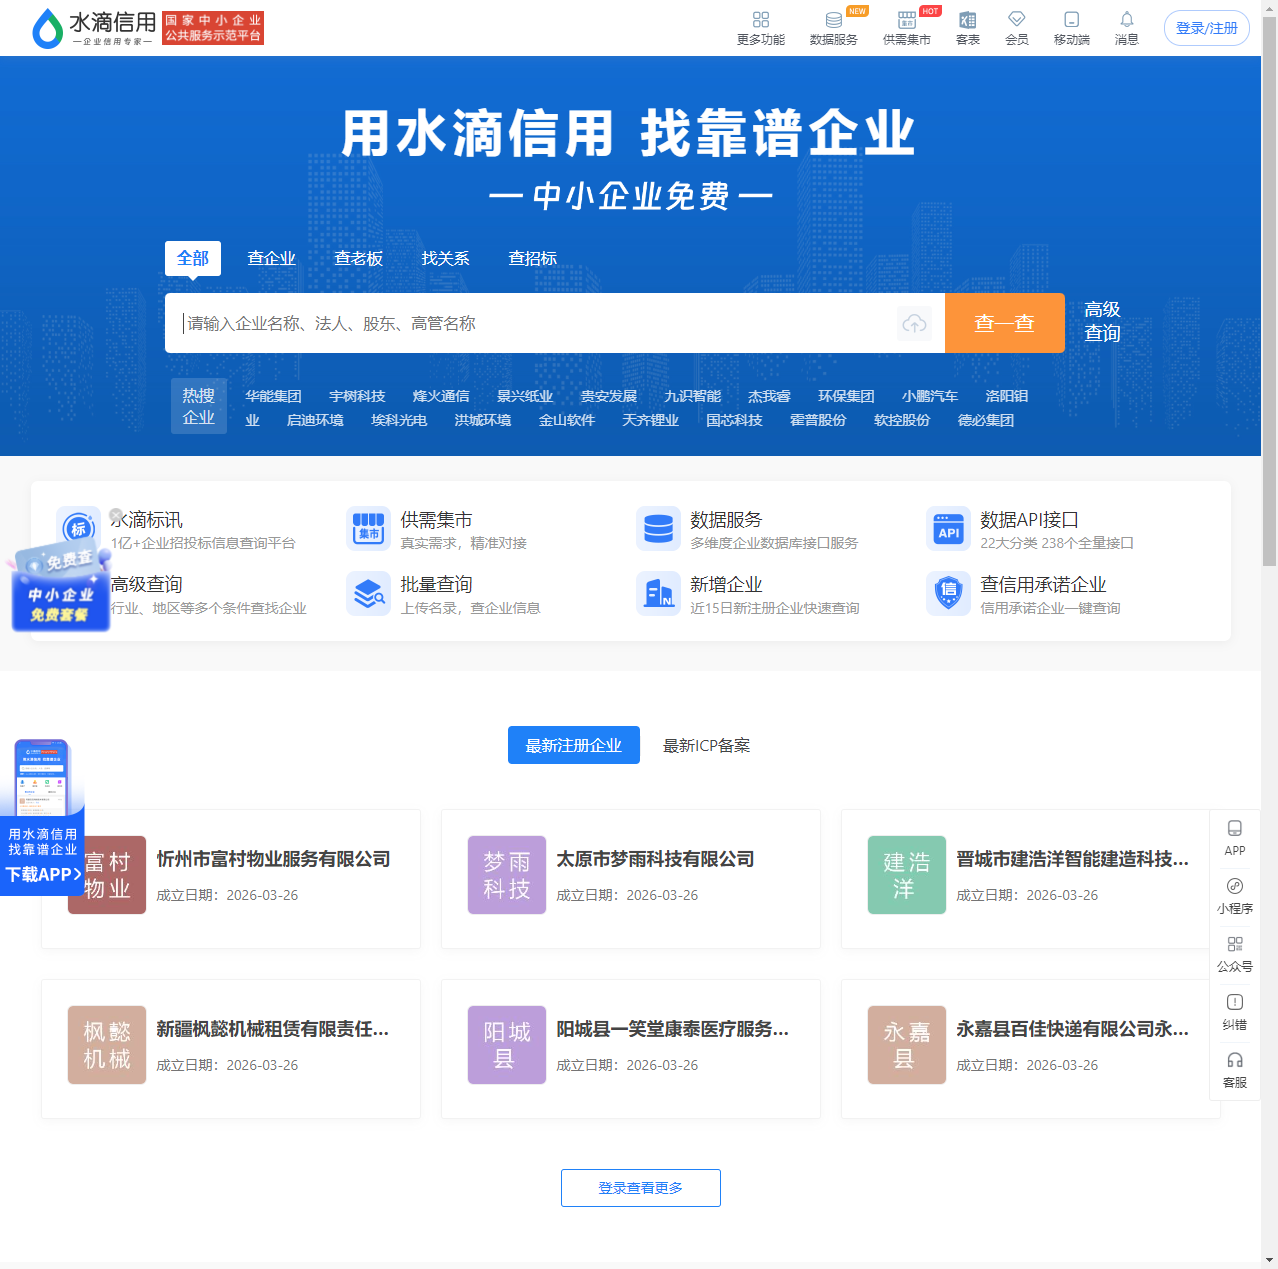Click the upload icon inside the search bar
The width and height of the screenshot is (1278, 1269).
(x=914, y=323)
